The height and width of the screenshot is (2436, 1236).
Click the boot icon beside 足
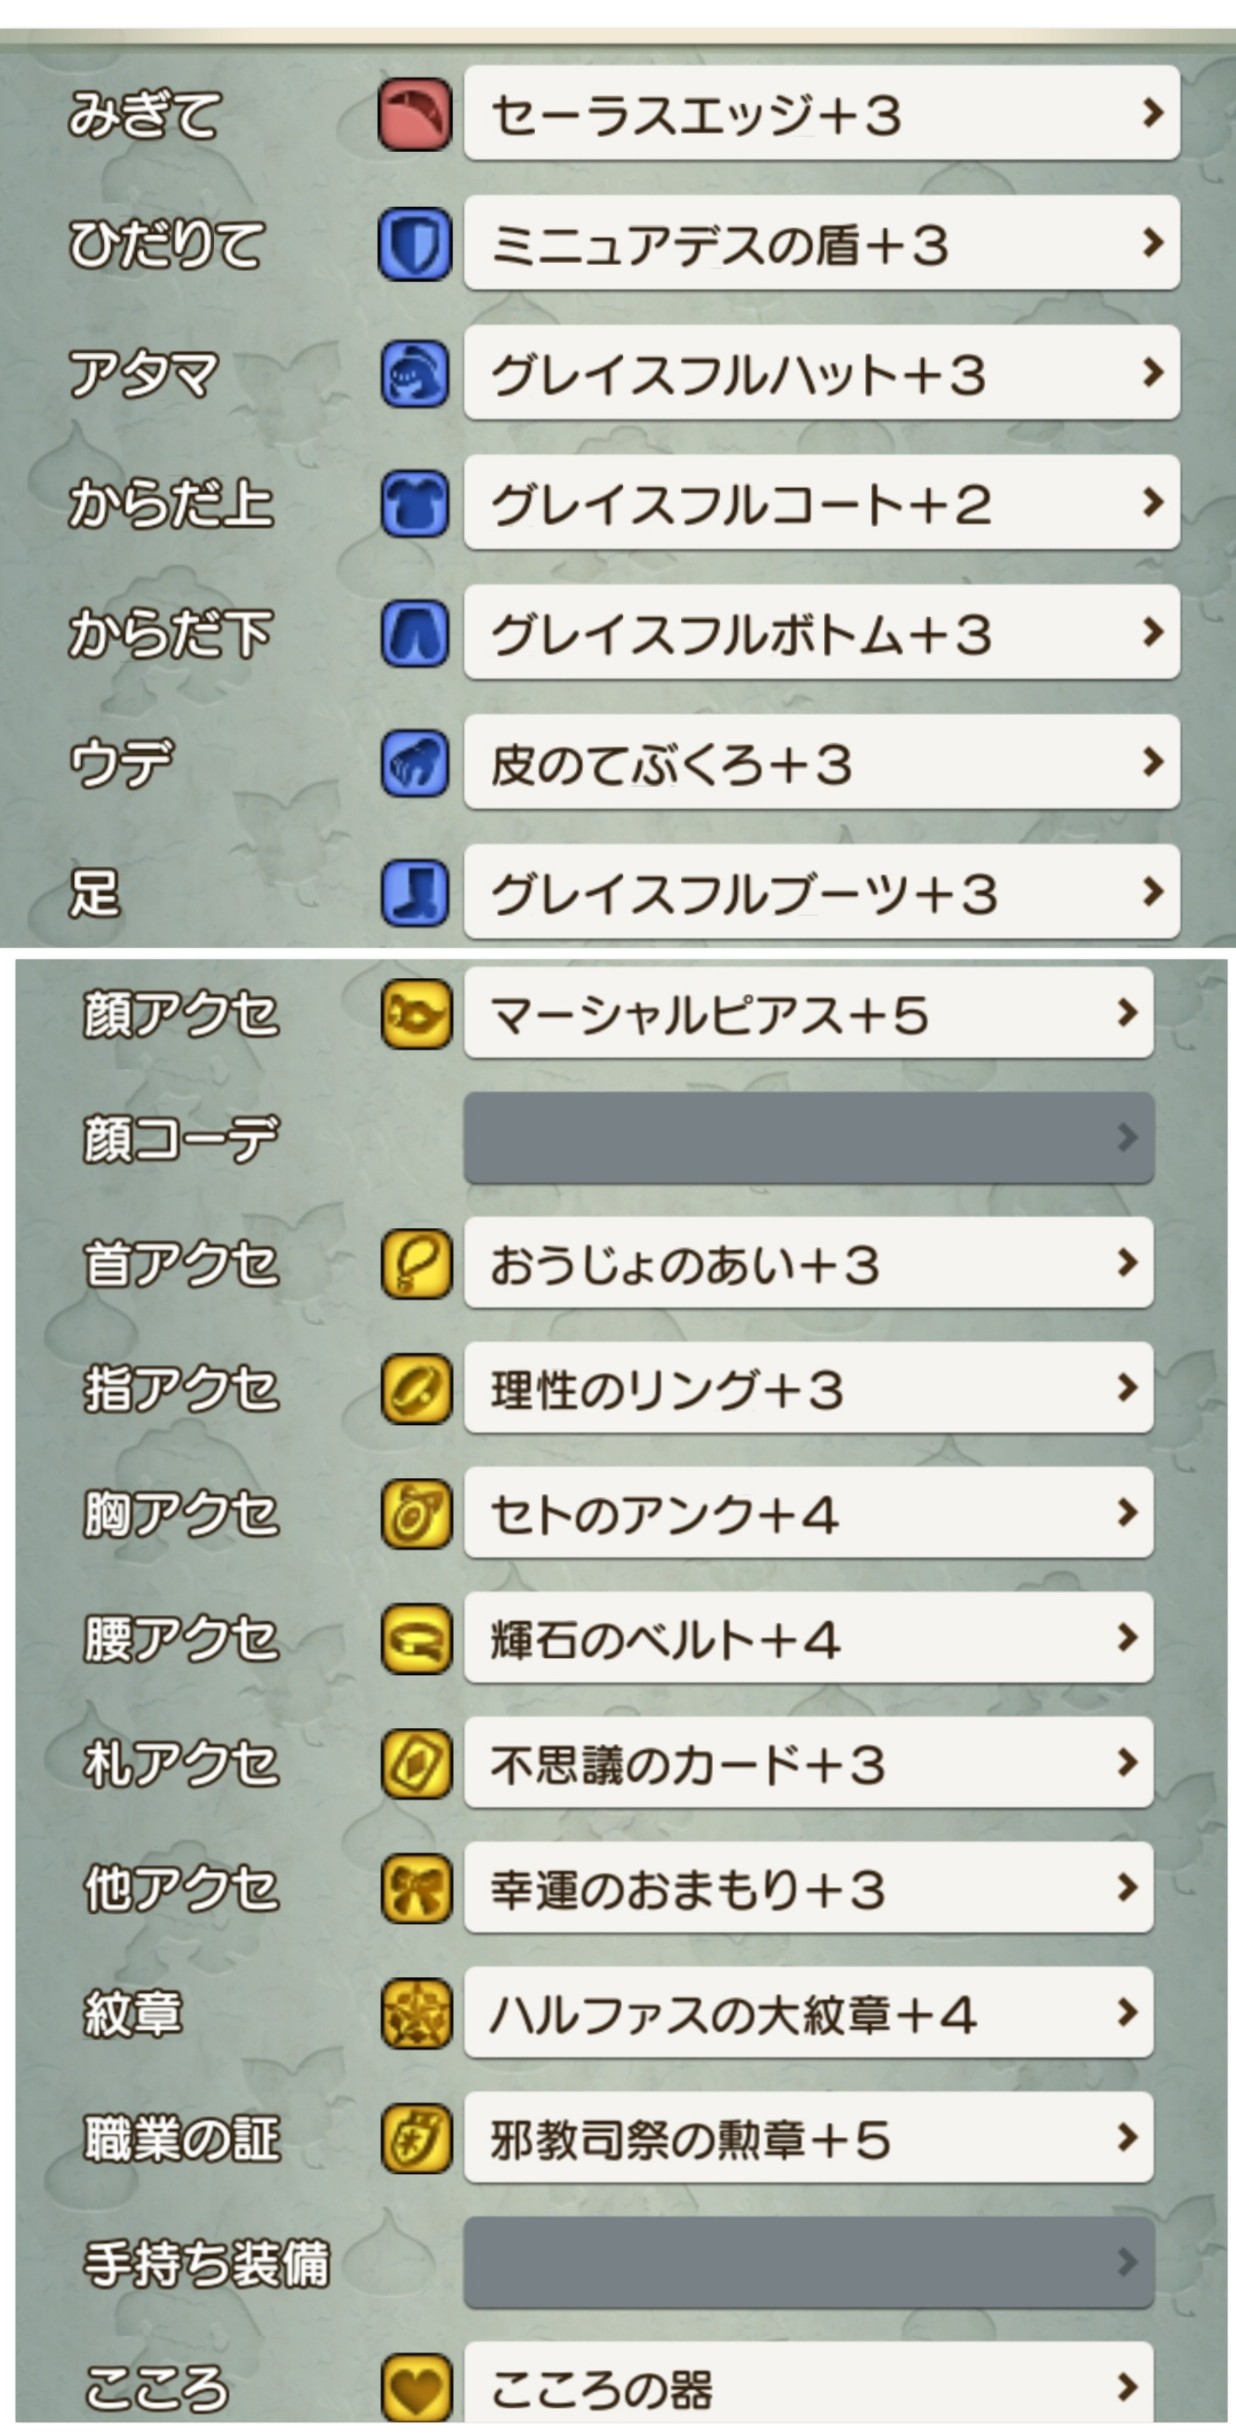(414, 893)
